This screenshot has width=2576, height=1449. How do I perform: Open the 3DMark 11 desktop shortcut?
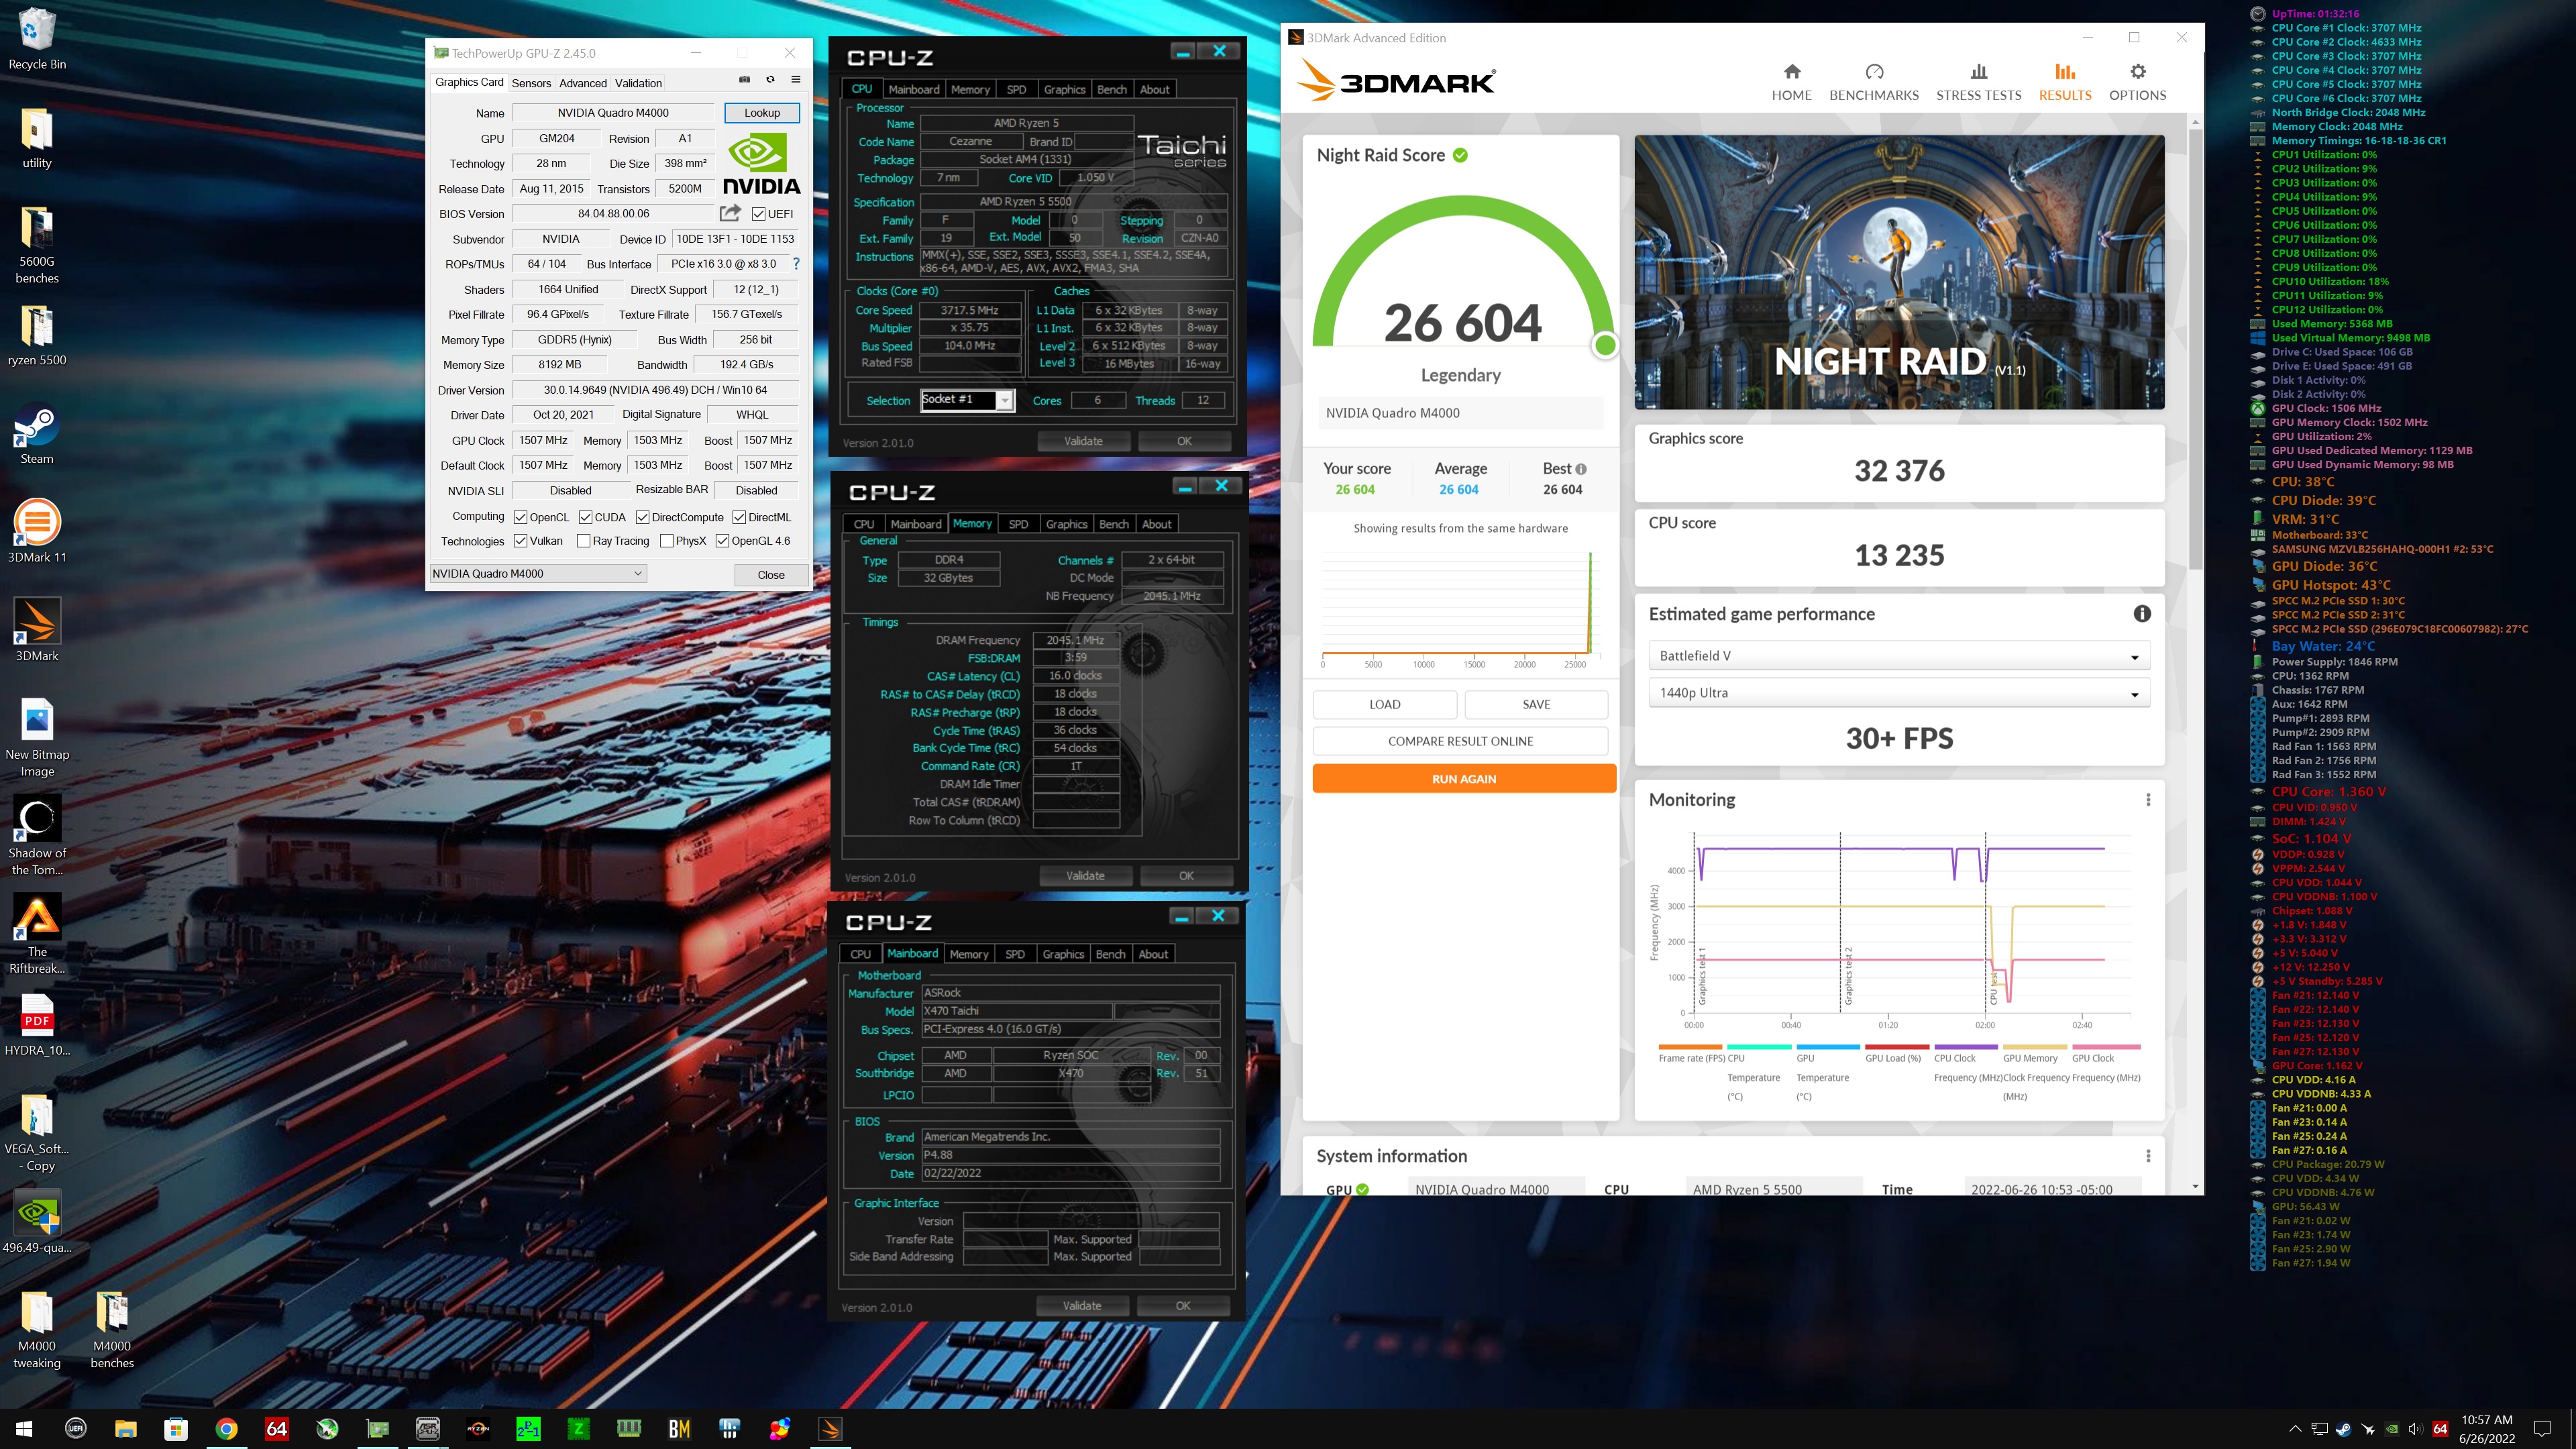point(37,532)
